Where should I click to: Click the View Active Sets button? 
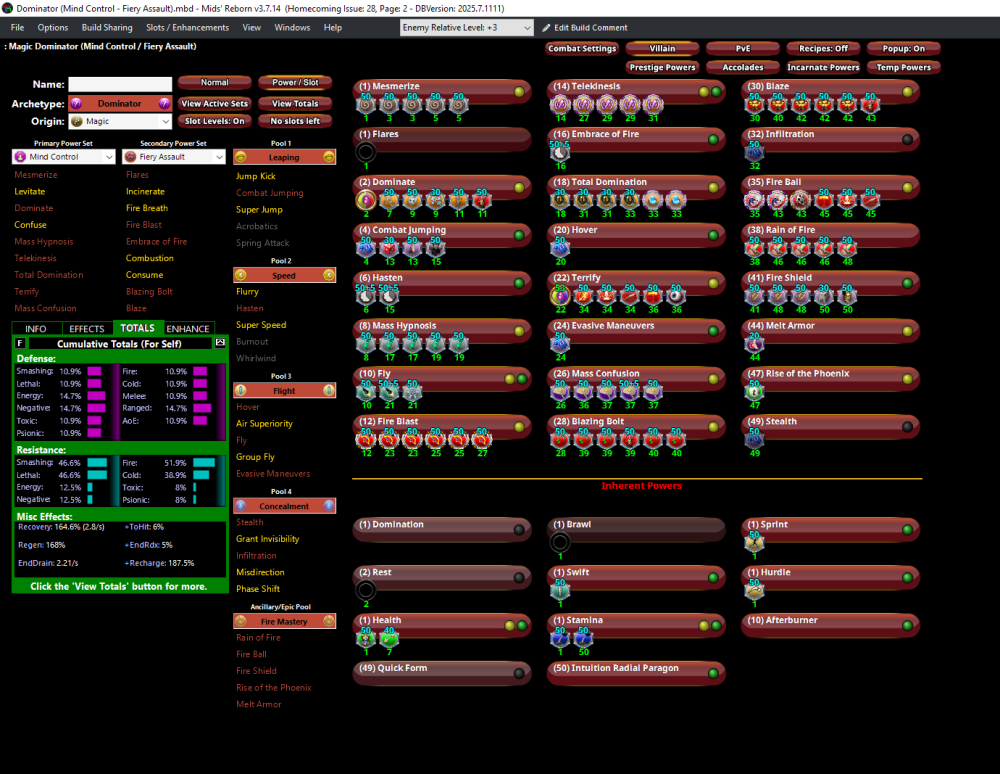point(214,104)
